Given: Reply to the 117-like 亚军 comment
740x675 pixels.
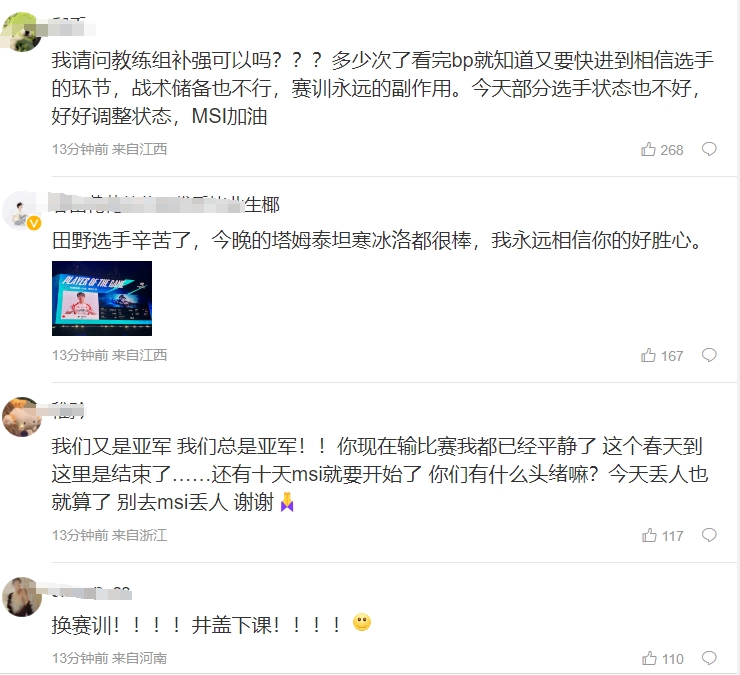Looking at the screenshot, I should (709, 535).
